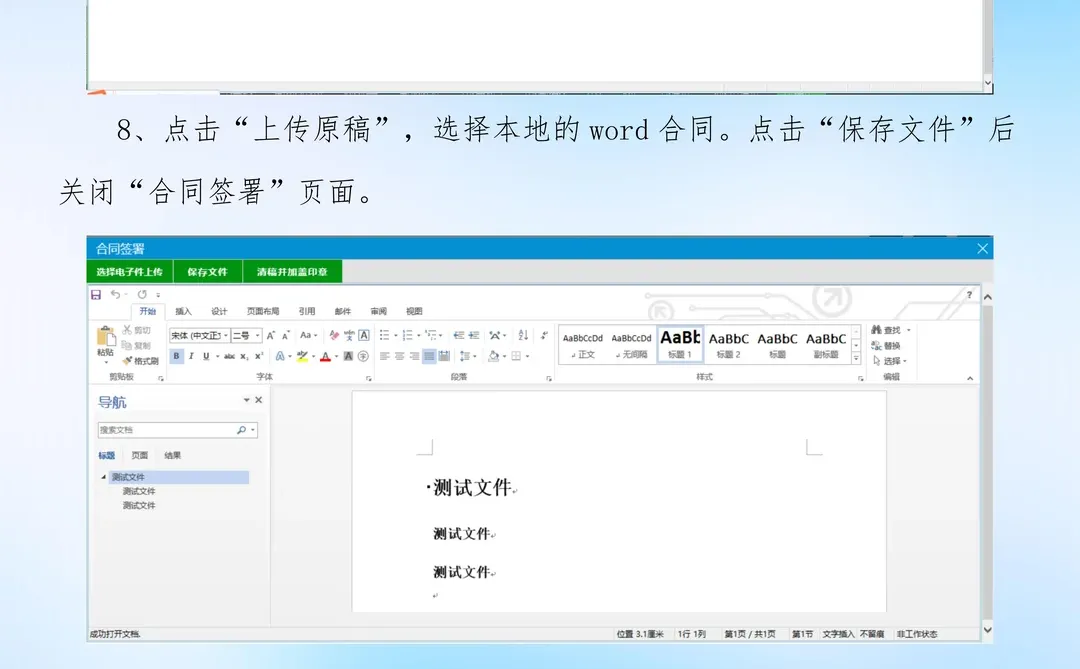Viewport: 1080px width, 669px height.
Task: Toggle the strikethrough formatting
Action: coord(230,355)
